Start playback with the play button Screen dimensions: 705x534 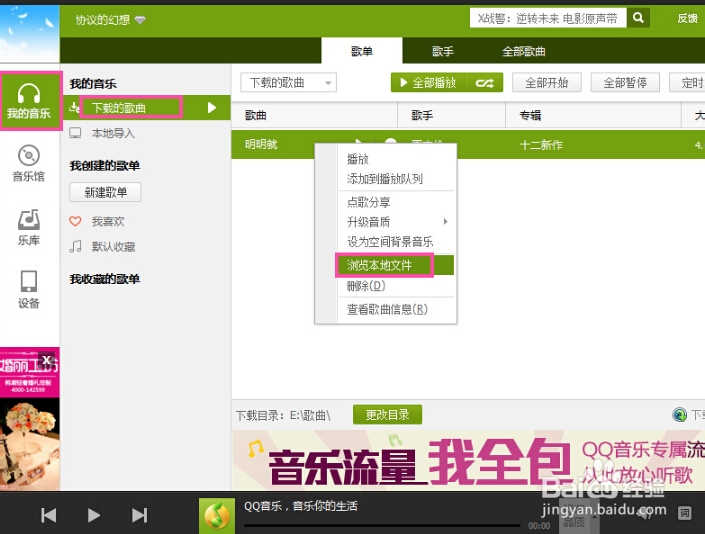(x=94, y=515)
